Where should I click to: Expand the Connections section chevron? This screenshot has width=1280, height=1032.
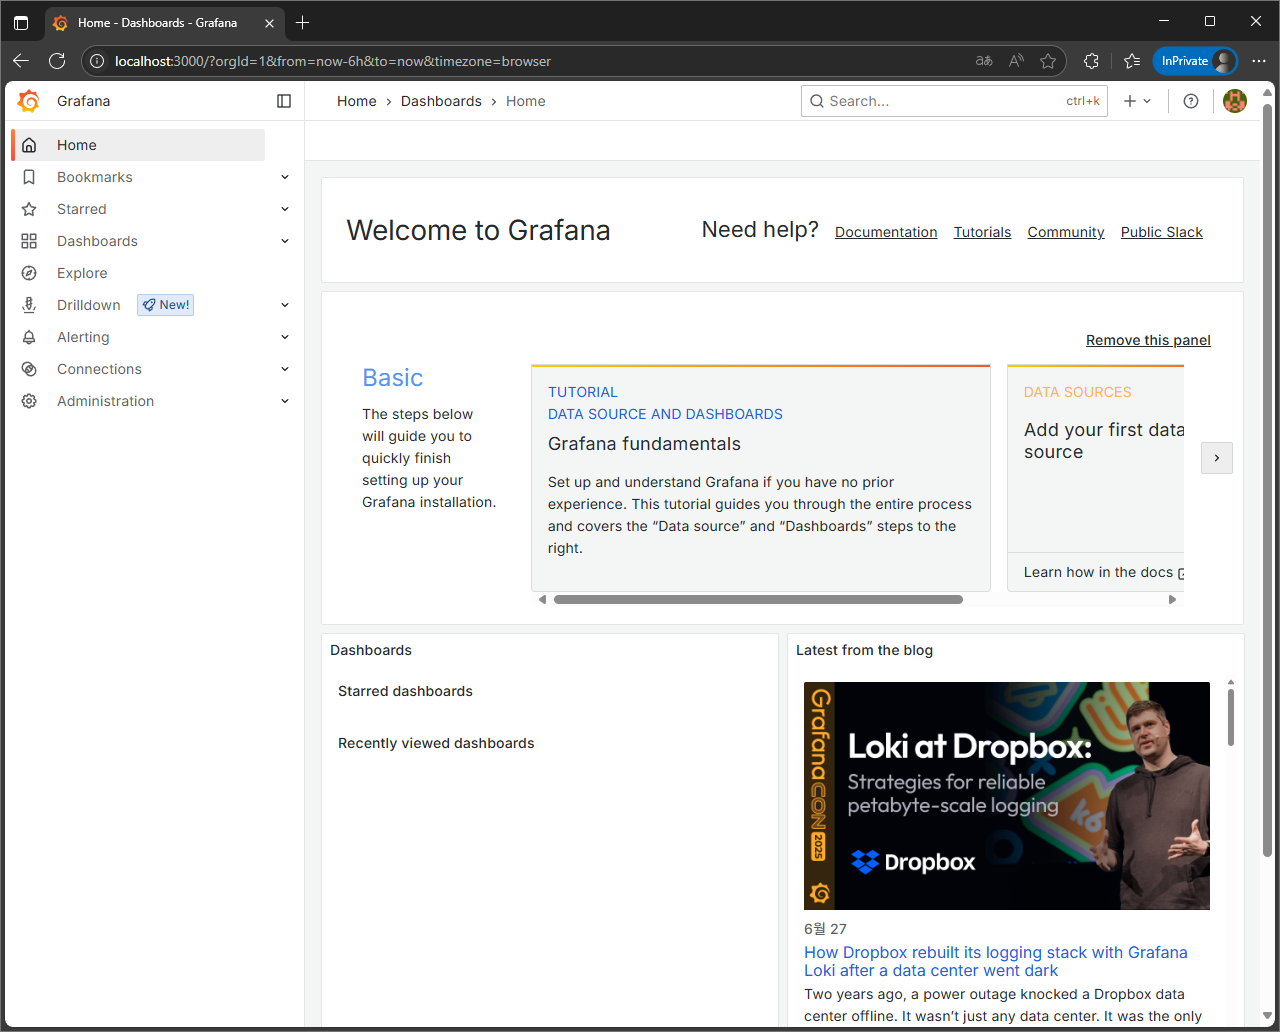(285, 369)
